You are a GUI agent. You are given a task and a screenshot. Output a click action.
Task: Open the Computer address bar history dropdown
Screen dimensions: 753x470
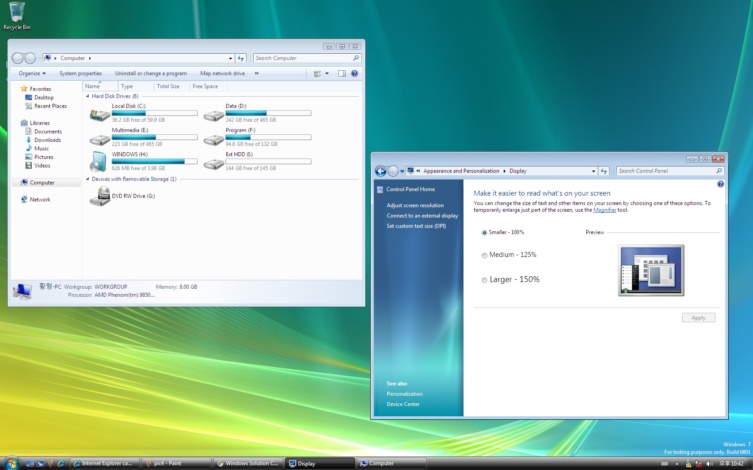pos(231,58)
